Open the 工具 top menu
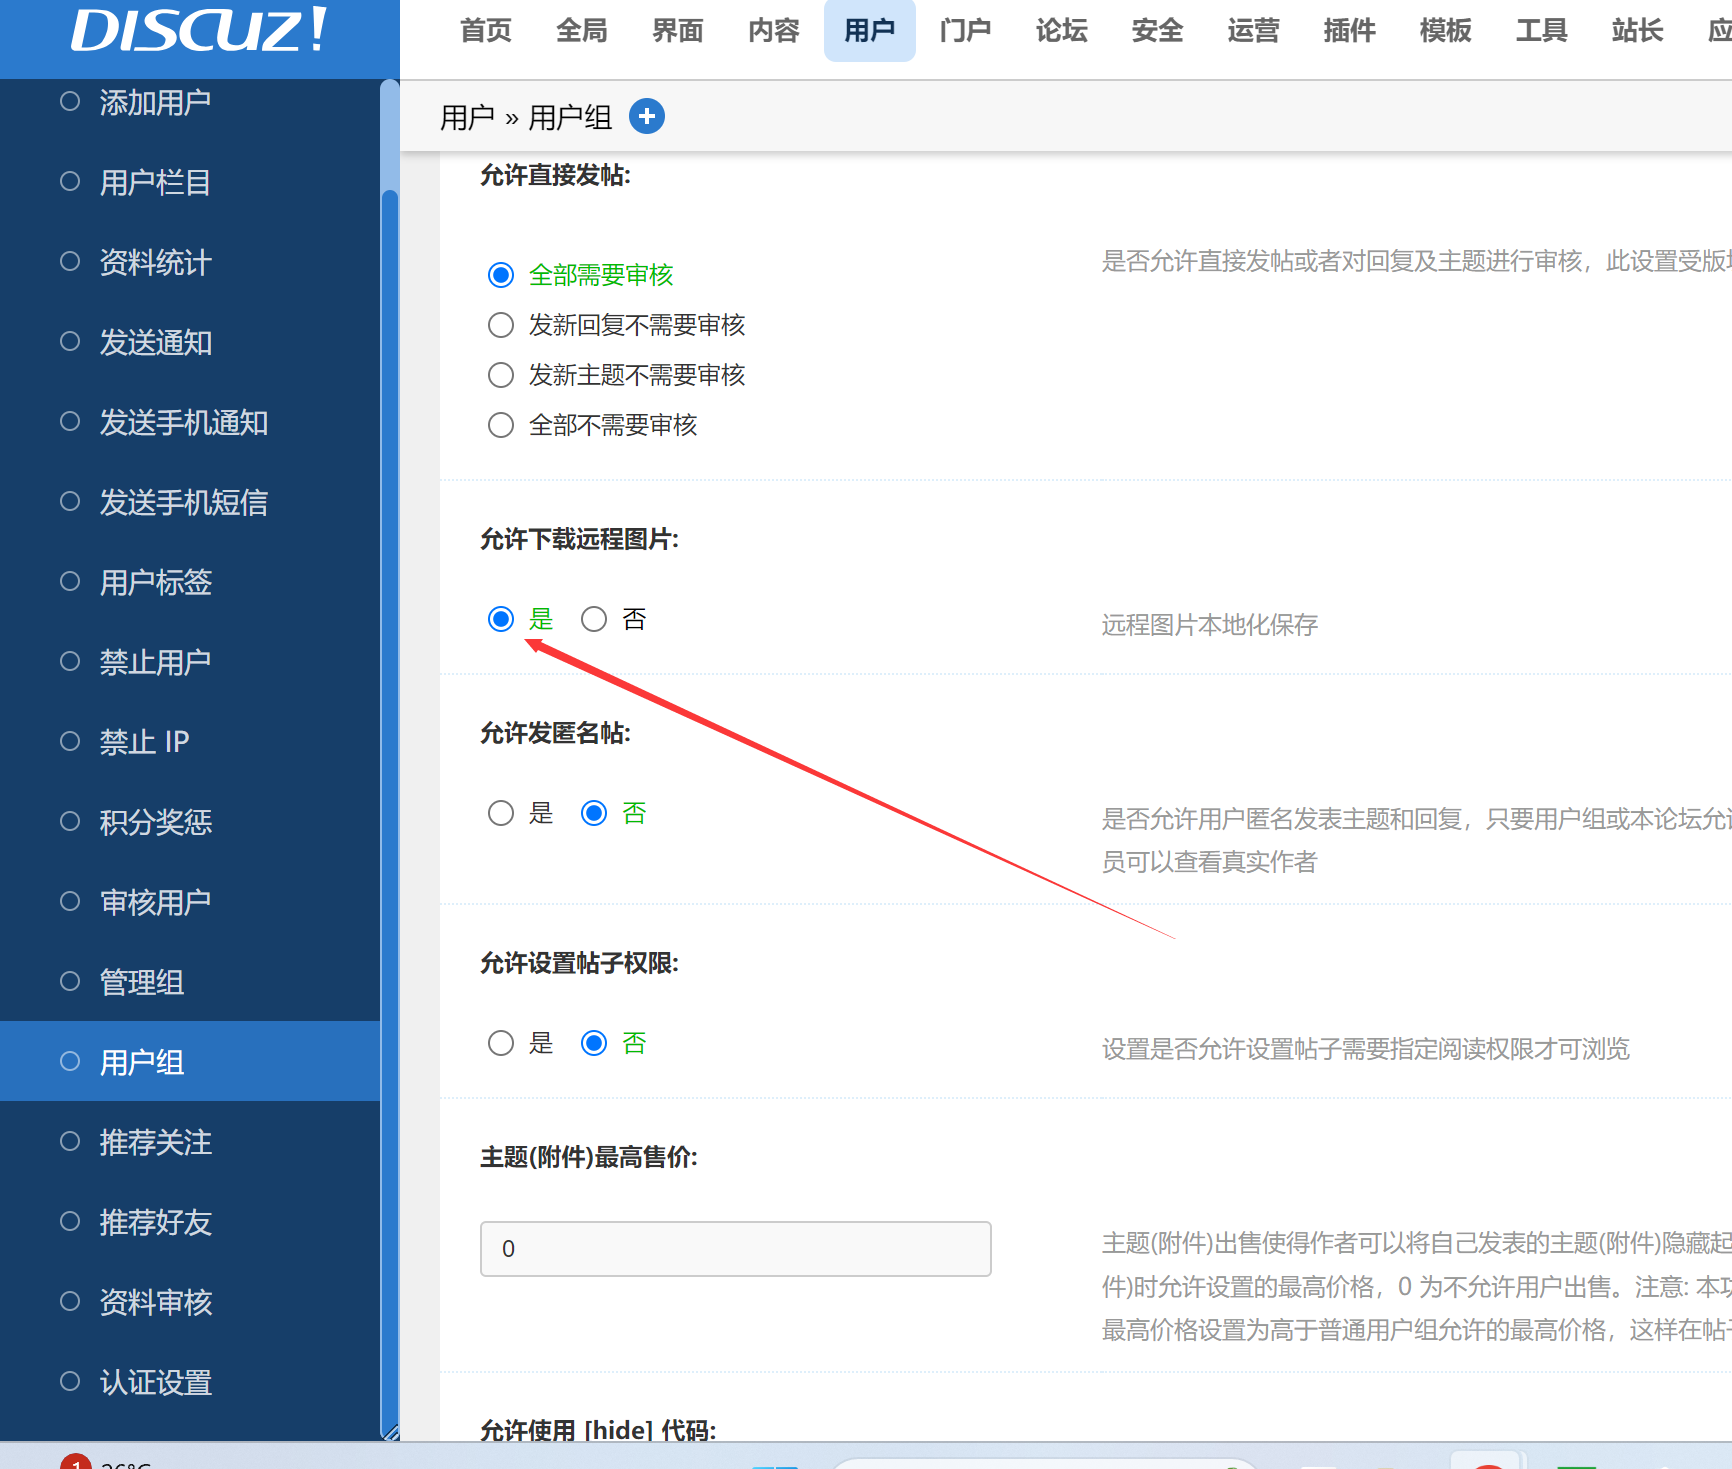1732x1469 pixels. [1542, 31]
